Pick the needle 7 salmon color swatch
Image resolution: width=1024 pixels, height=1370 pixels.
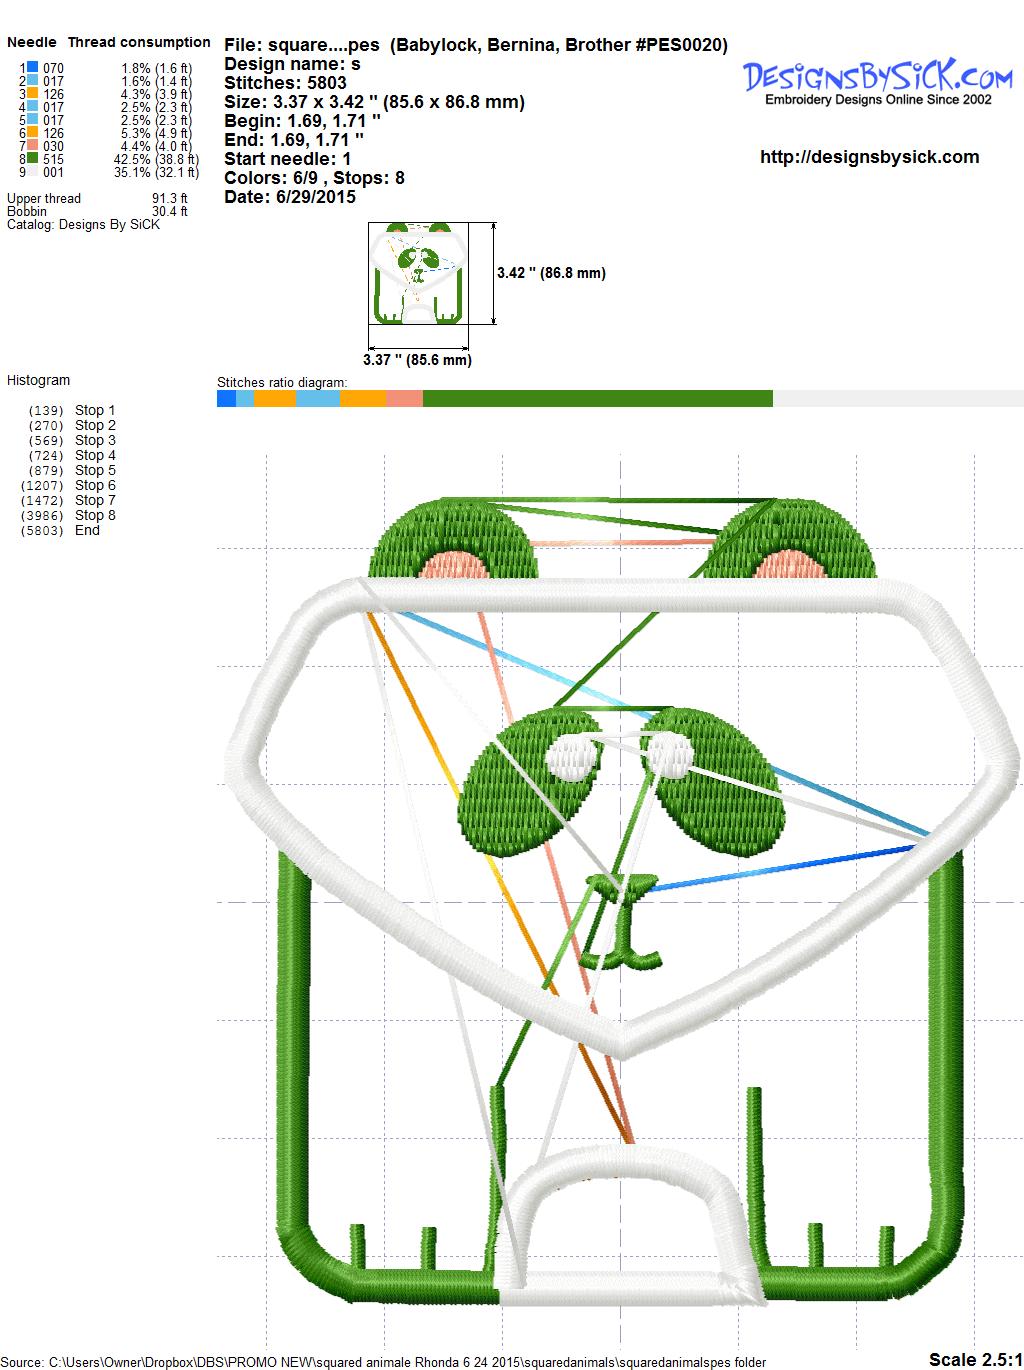pyautogui.click(x=33, y=146)
